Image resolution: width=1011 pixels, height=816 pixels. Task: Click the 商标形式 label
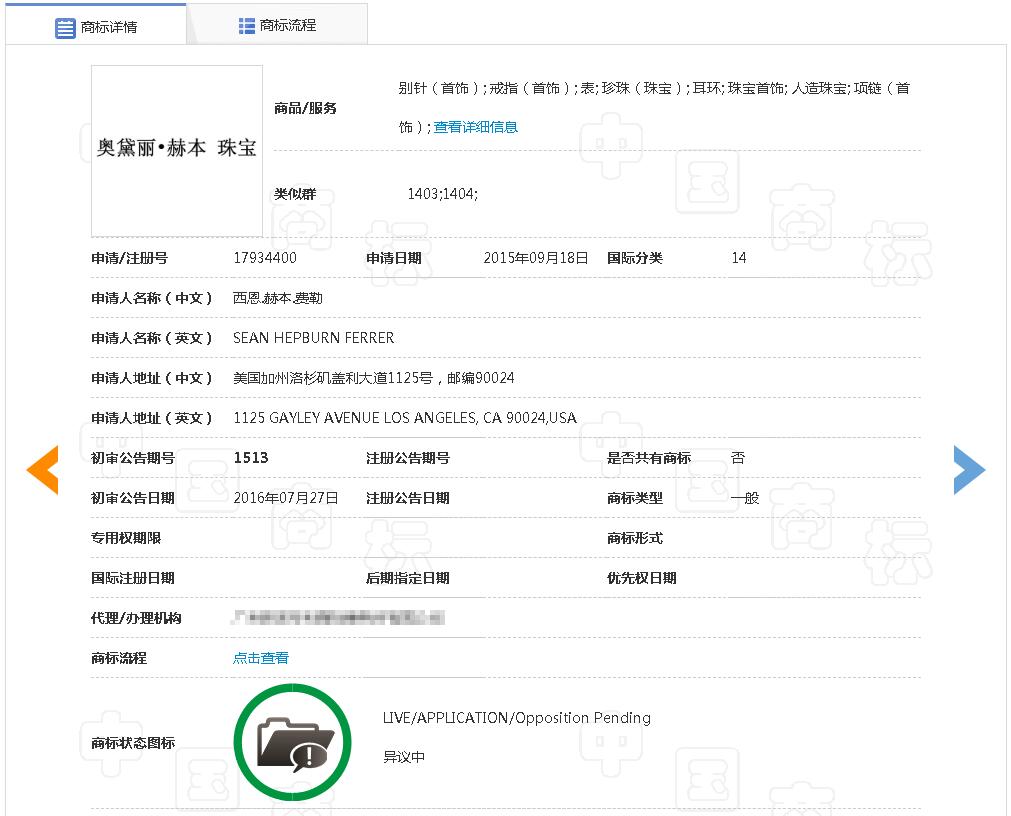[x=634, y=538]
